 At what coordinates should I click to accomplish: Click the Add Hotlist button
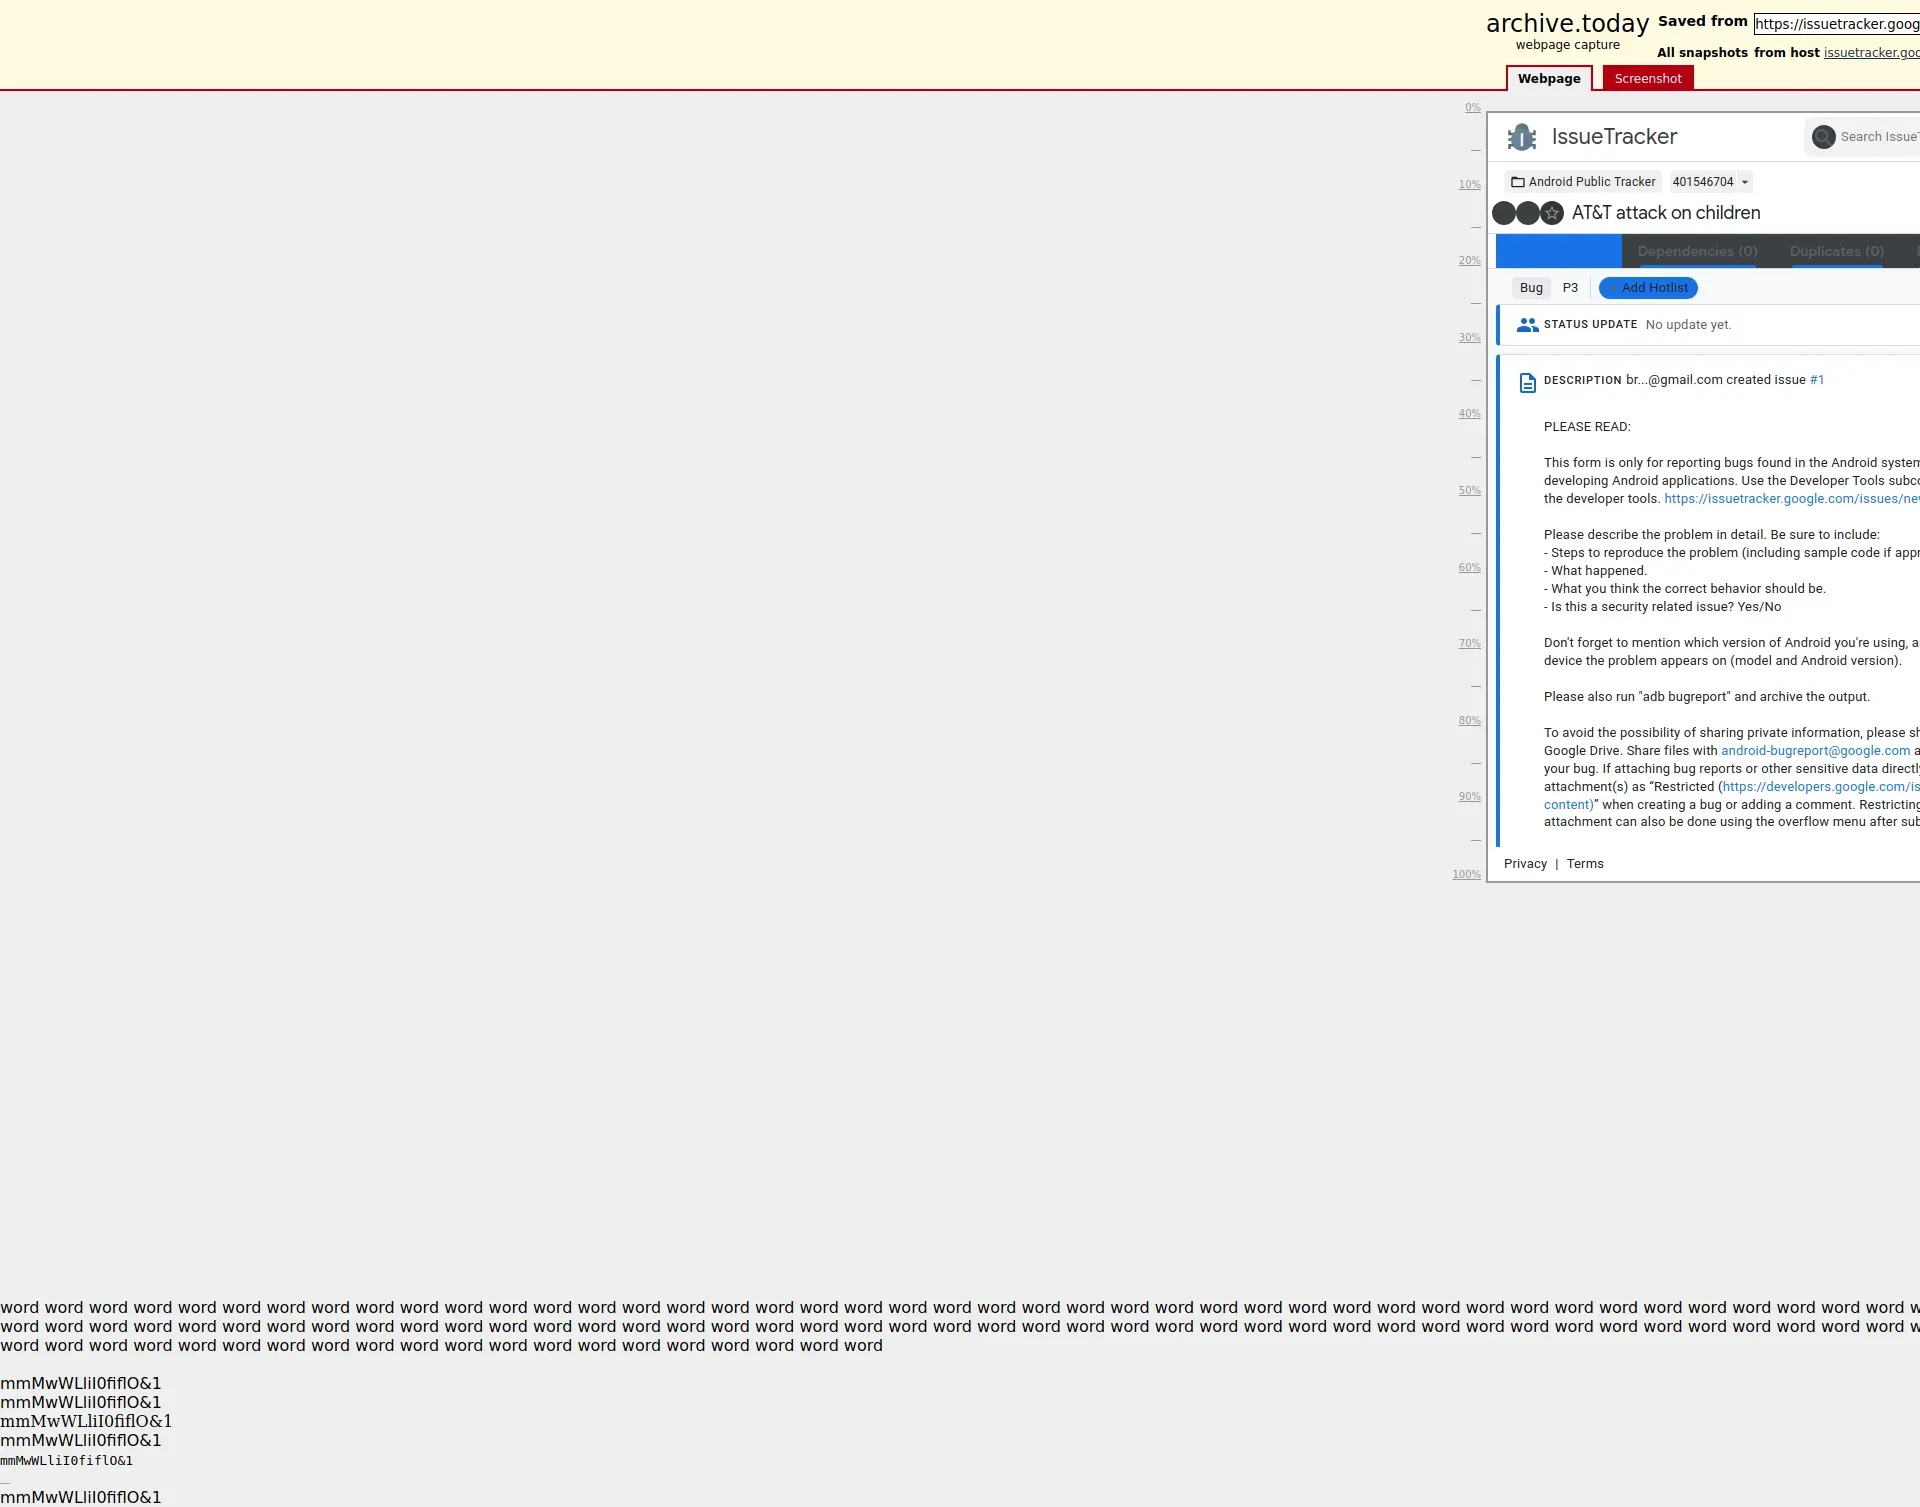1648,288
